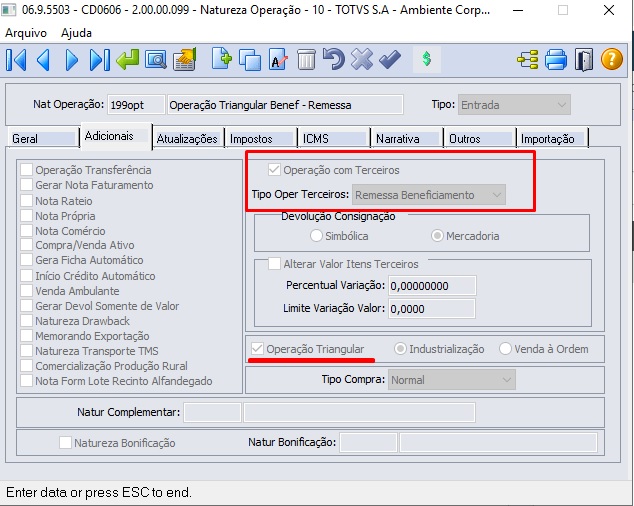Switch to the Narrativa tab
The image size is (634, 506).
point(407,139)
